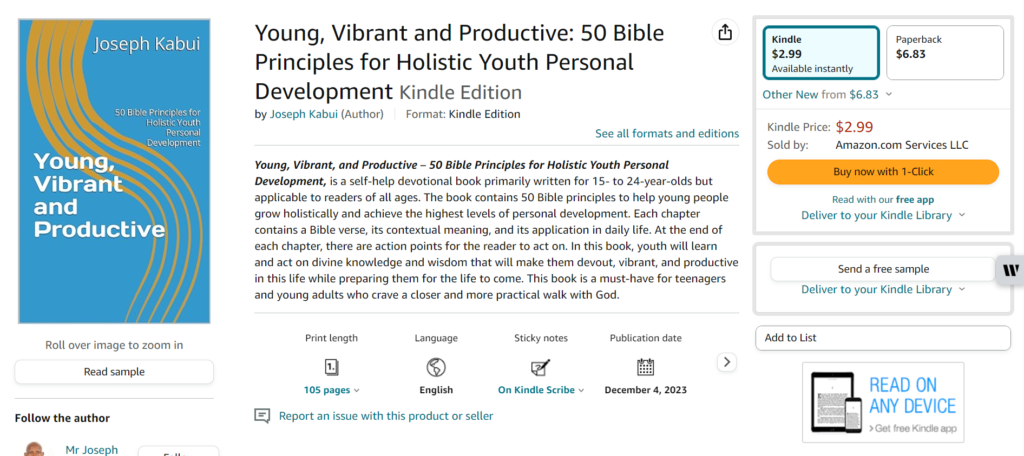This screenshot has width=1024, height=456.
Task: Select the Kindle $2.99 format option
Action: [x=820, y=53]
